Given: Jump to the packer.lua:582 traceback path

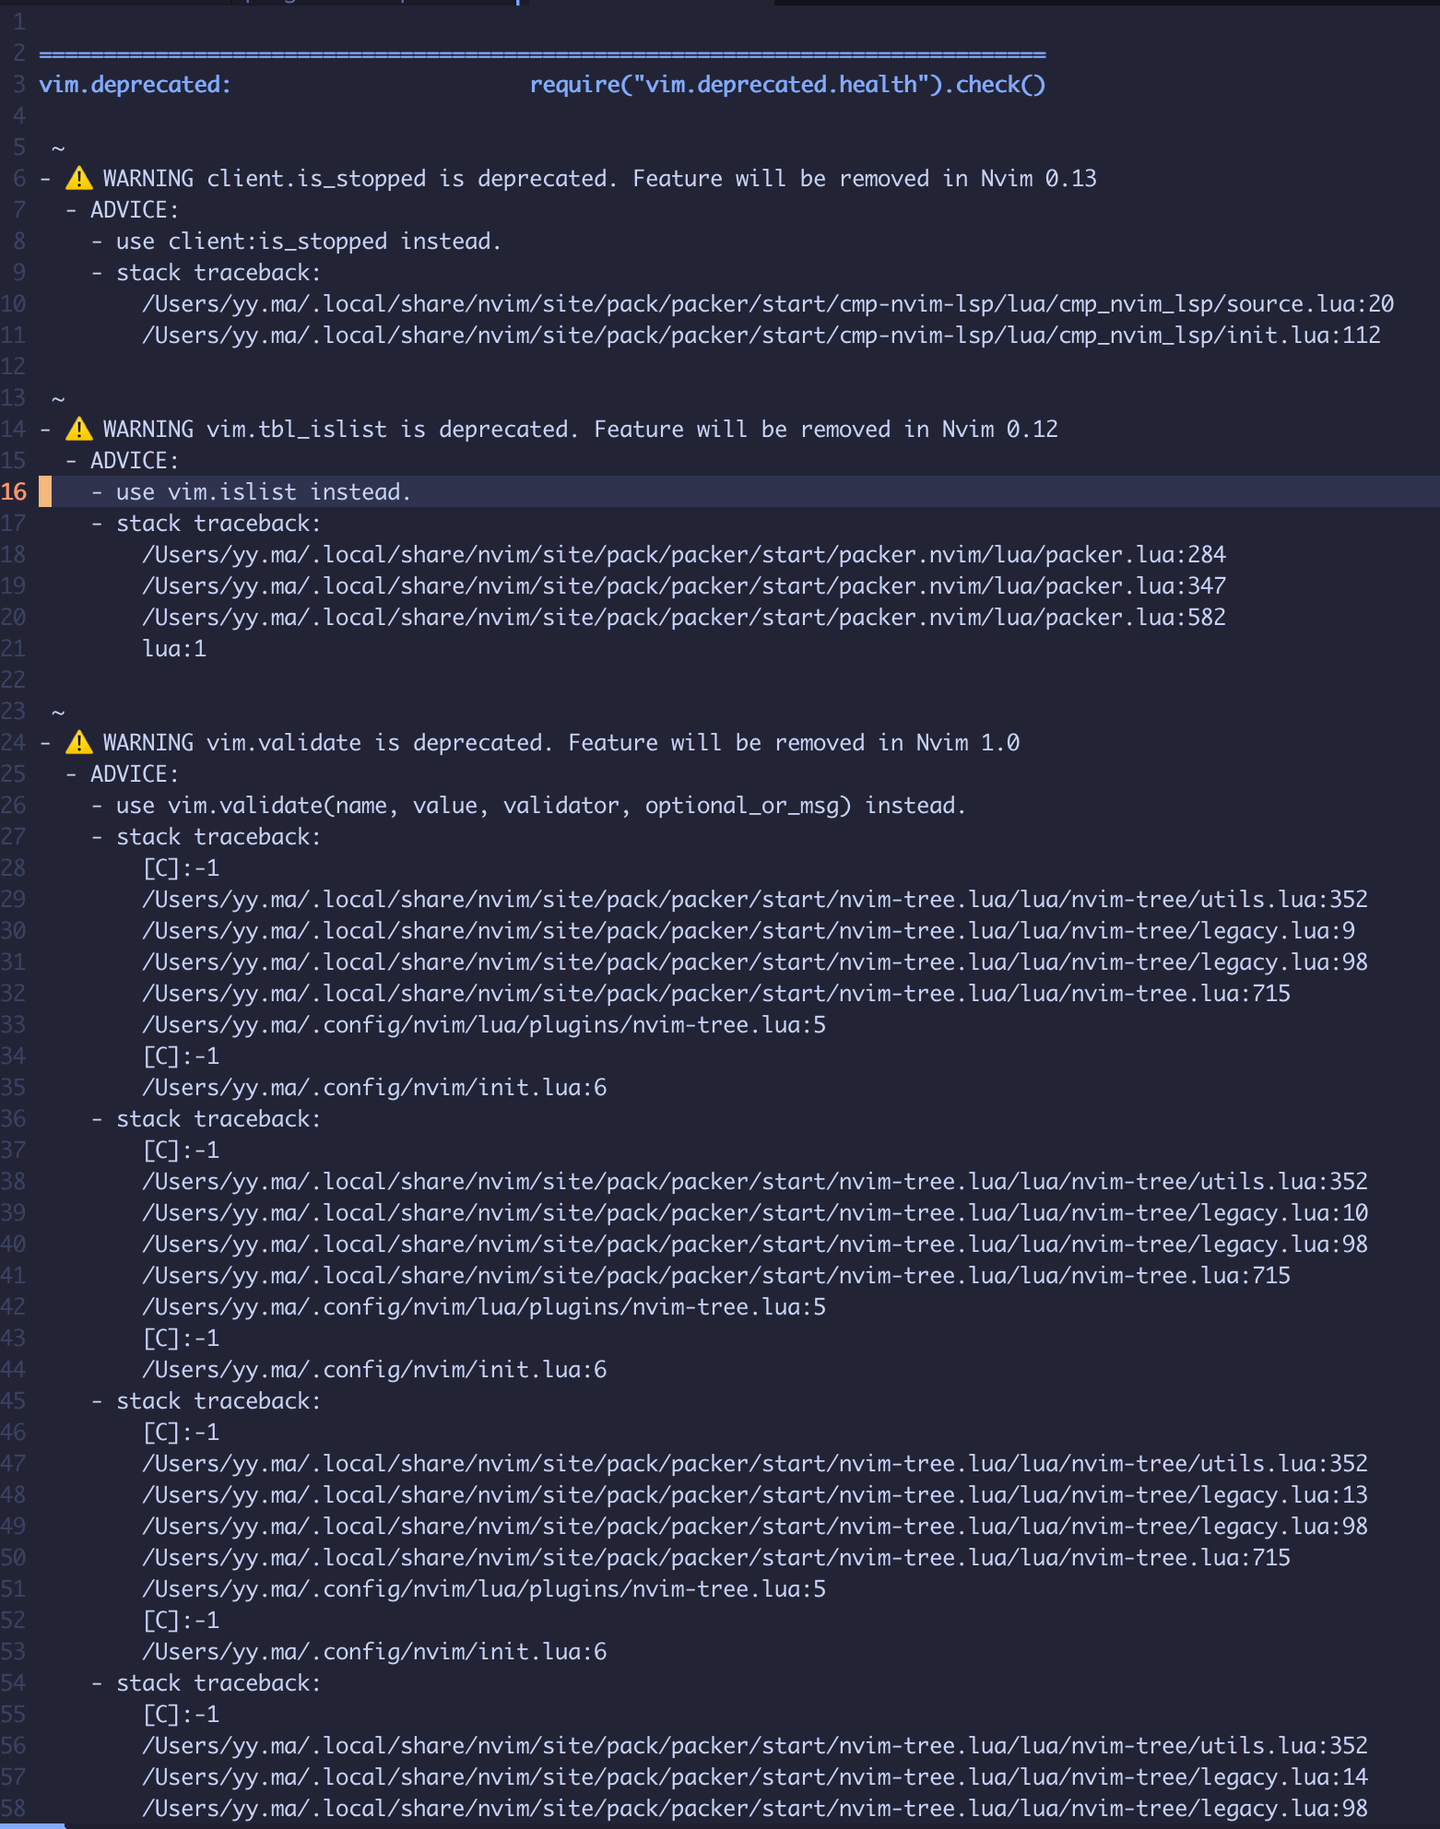Looking at the screenshot, I should [683, 618].
